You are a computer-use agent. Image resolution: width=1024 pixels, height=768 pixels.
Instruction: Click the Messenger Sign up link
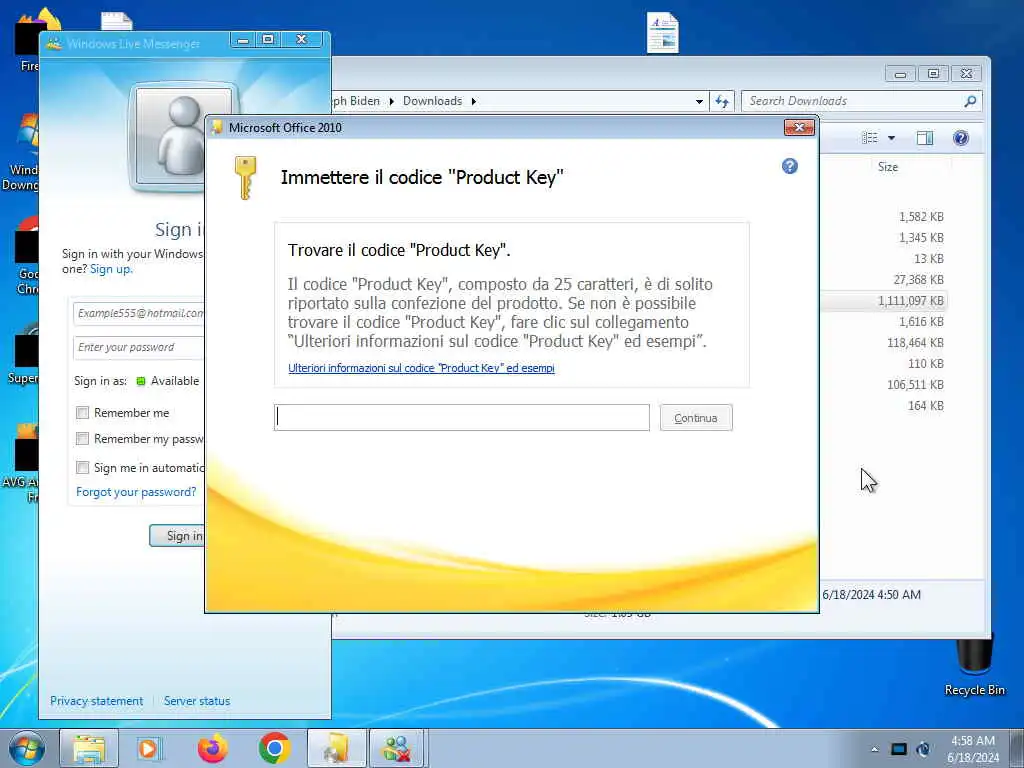point(110,269)
